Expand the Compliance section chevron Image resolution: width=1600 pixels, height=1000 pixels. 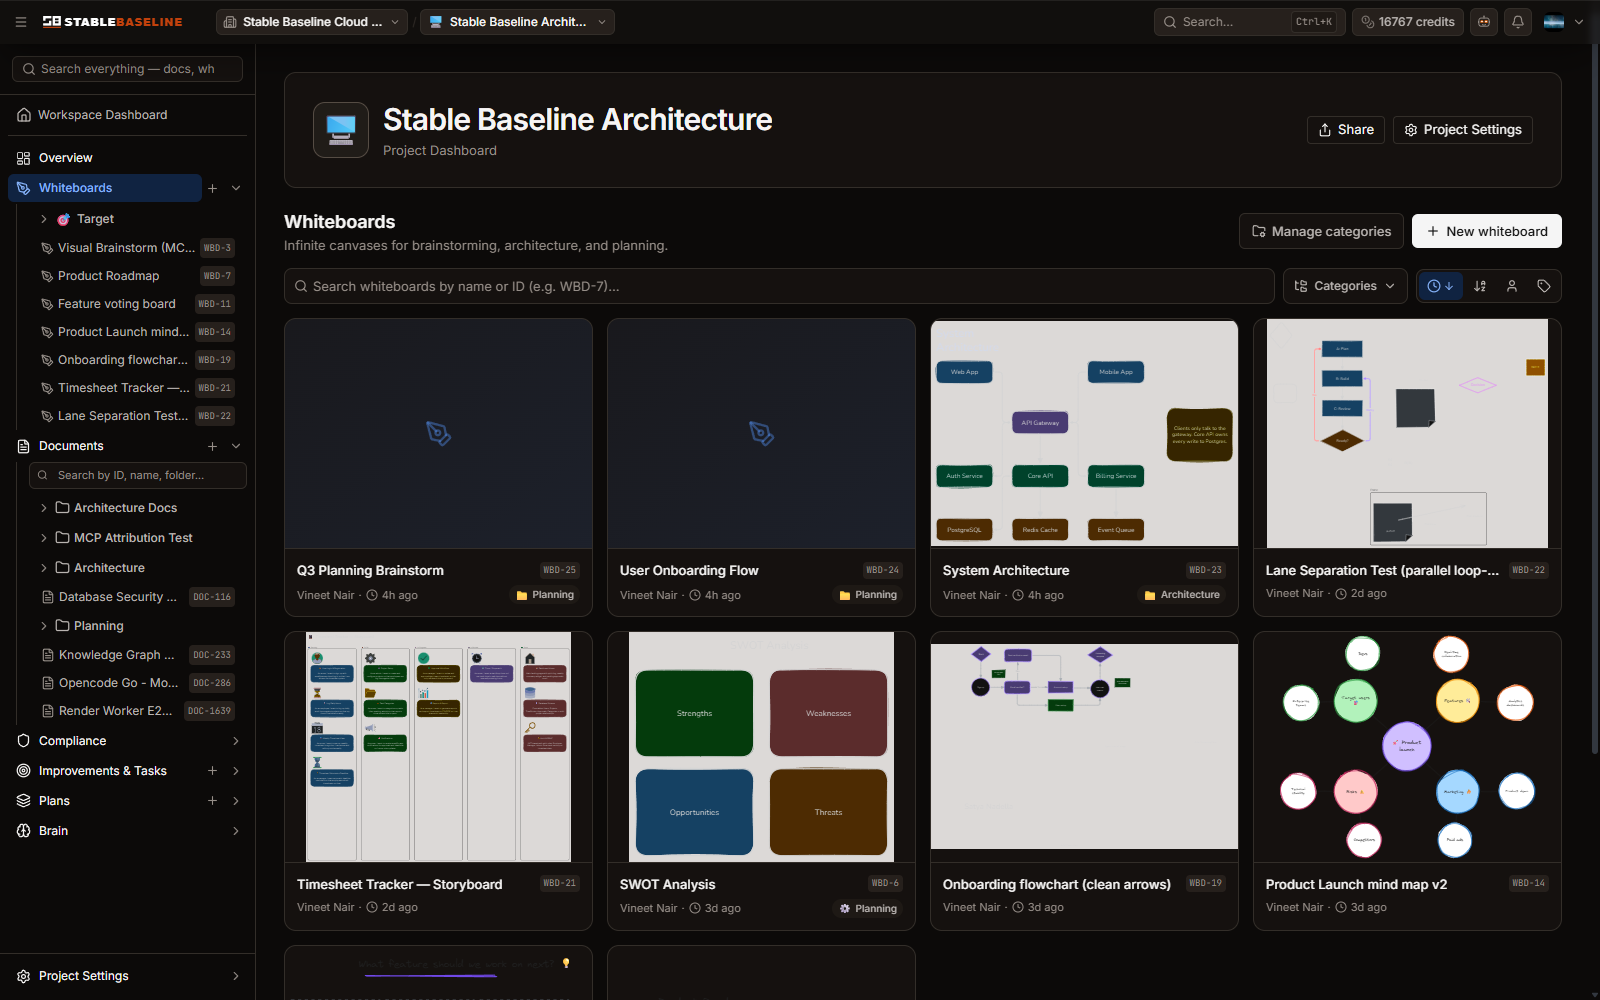click(x=236, y=741)
